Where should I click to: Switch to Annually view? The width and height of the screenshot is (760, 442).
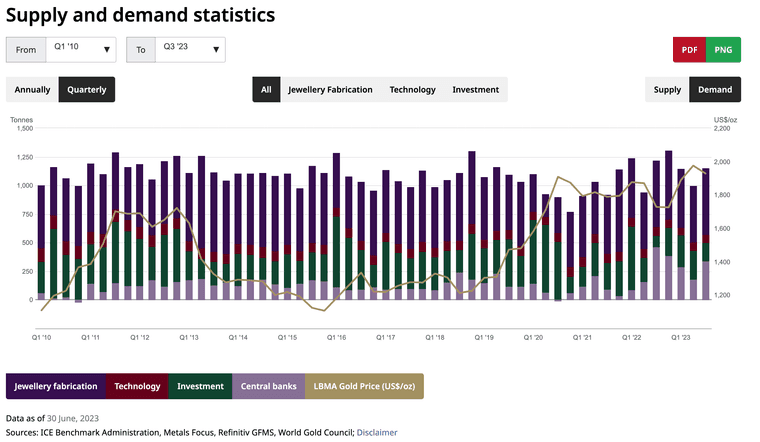[32, 89]
